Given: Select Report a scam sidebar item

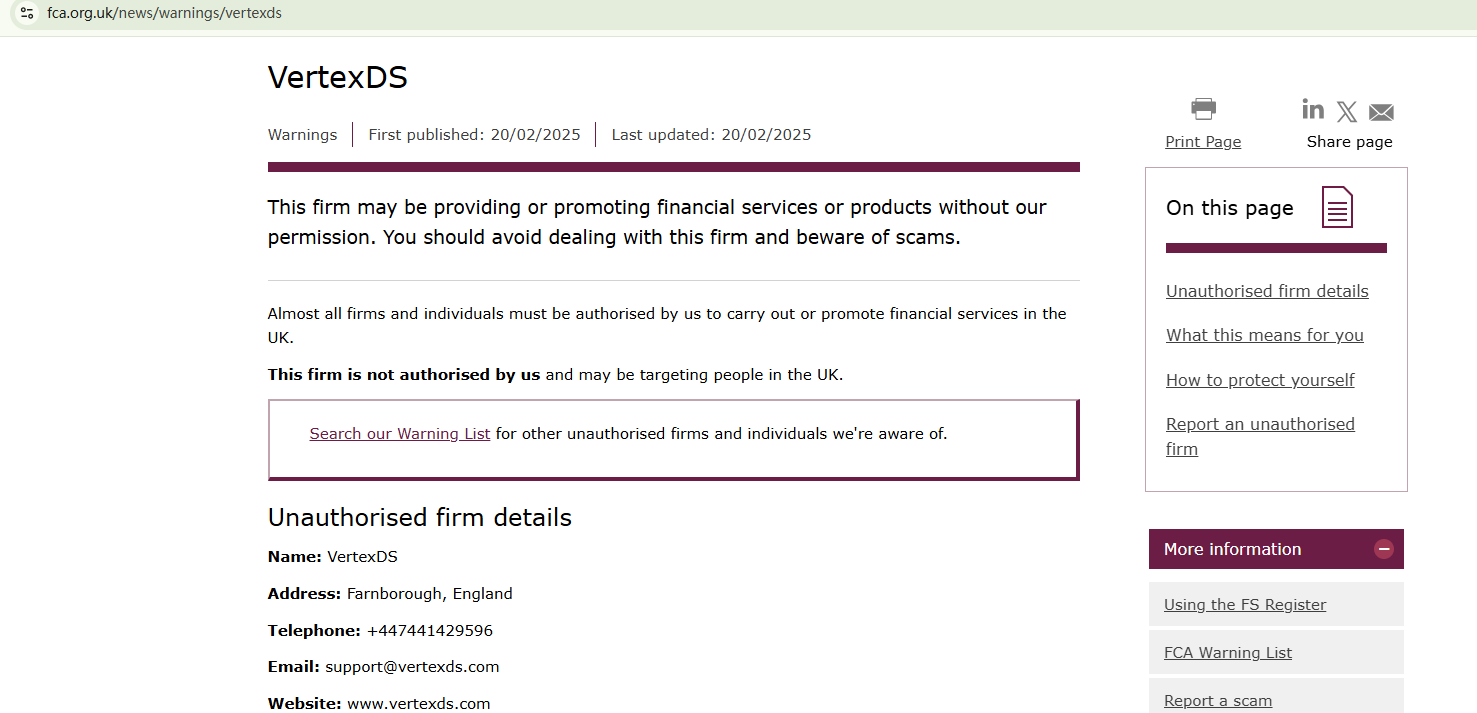Looking at the screenshot, I should 1217,700.
